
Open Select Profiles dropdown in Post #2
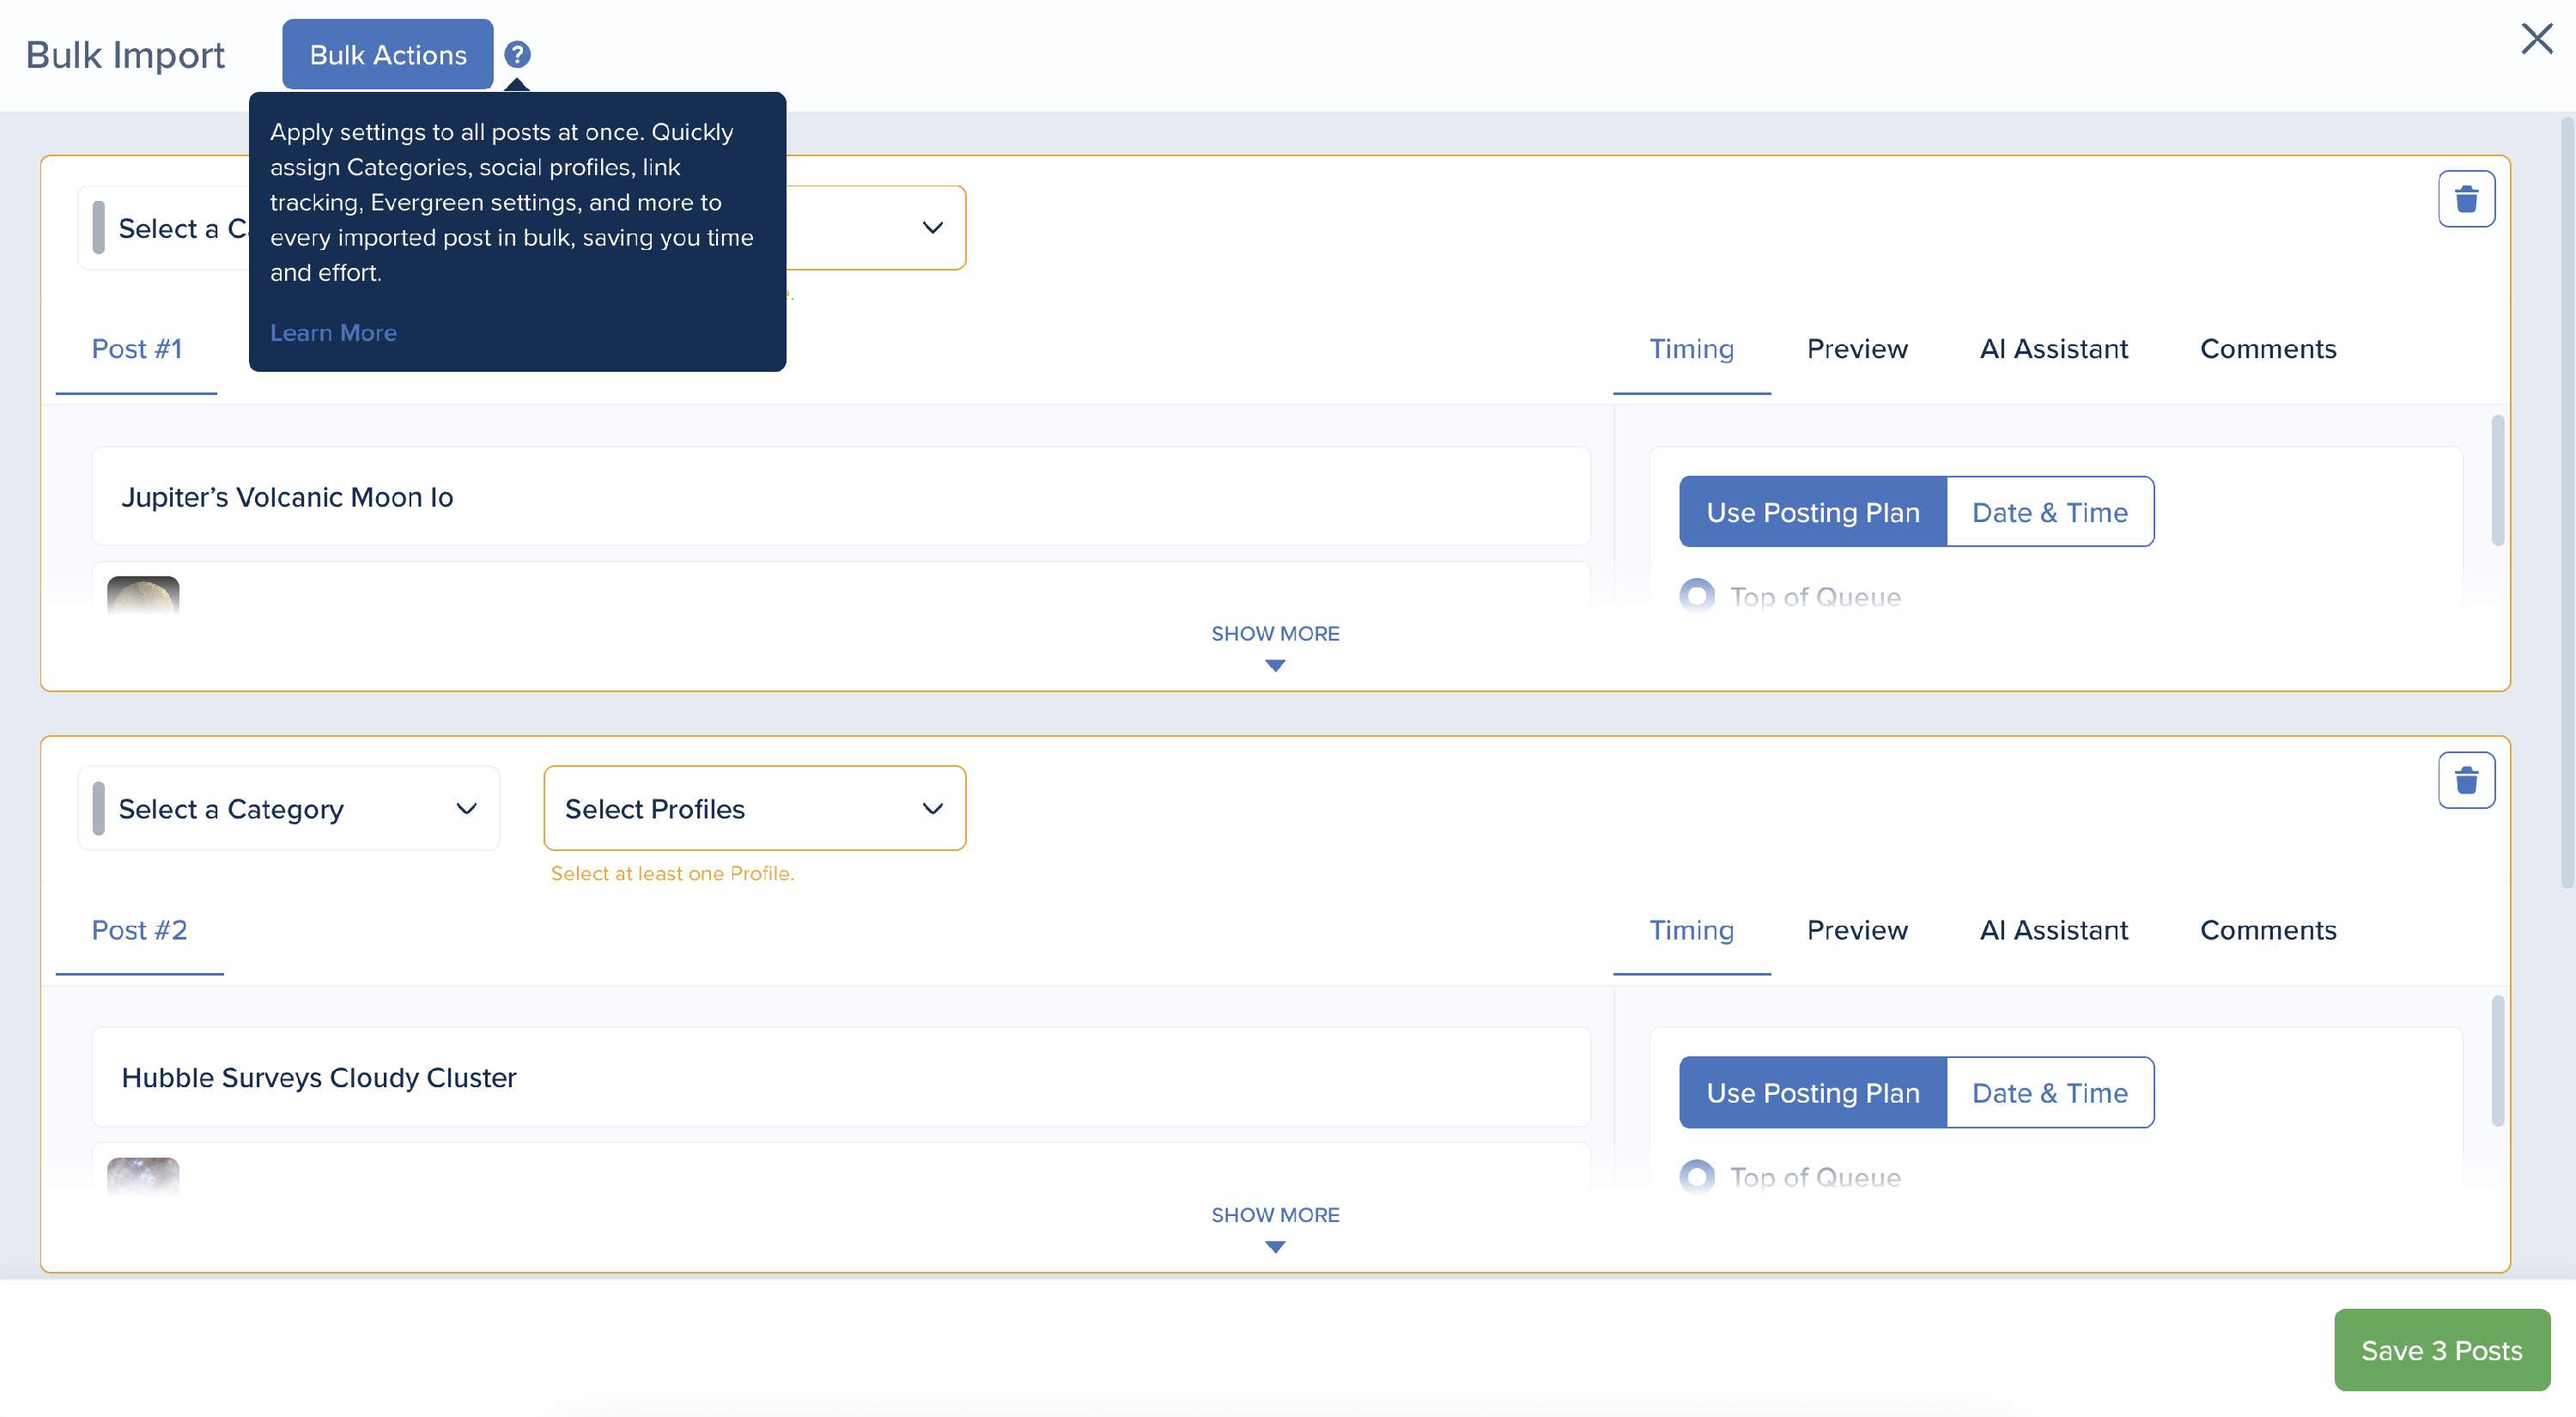tap(754, 809)
